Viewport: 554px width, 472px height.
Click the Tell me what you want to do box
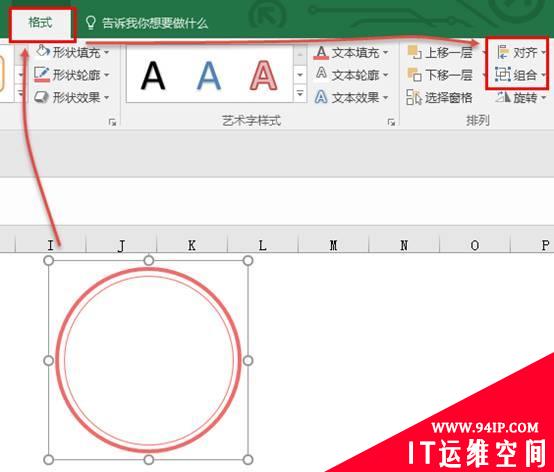click(x=147, y=23)
